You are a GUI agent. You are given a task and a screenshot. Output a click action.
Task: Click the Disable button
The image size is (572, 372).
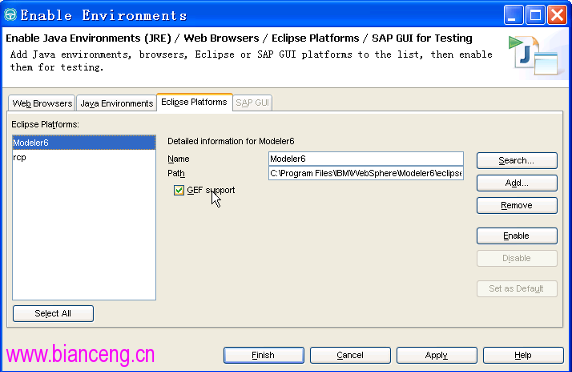point(517,258)
